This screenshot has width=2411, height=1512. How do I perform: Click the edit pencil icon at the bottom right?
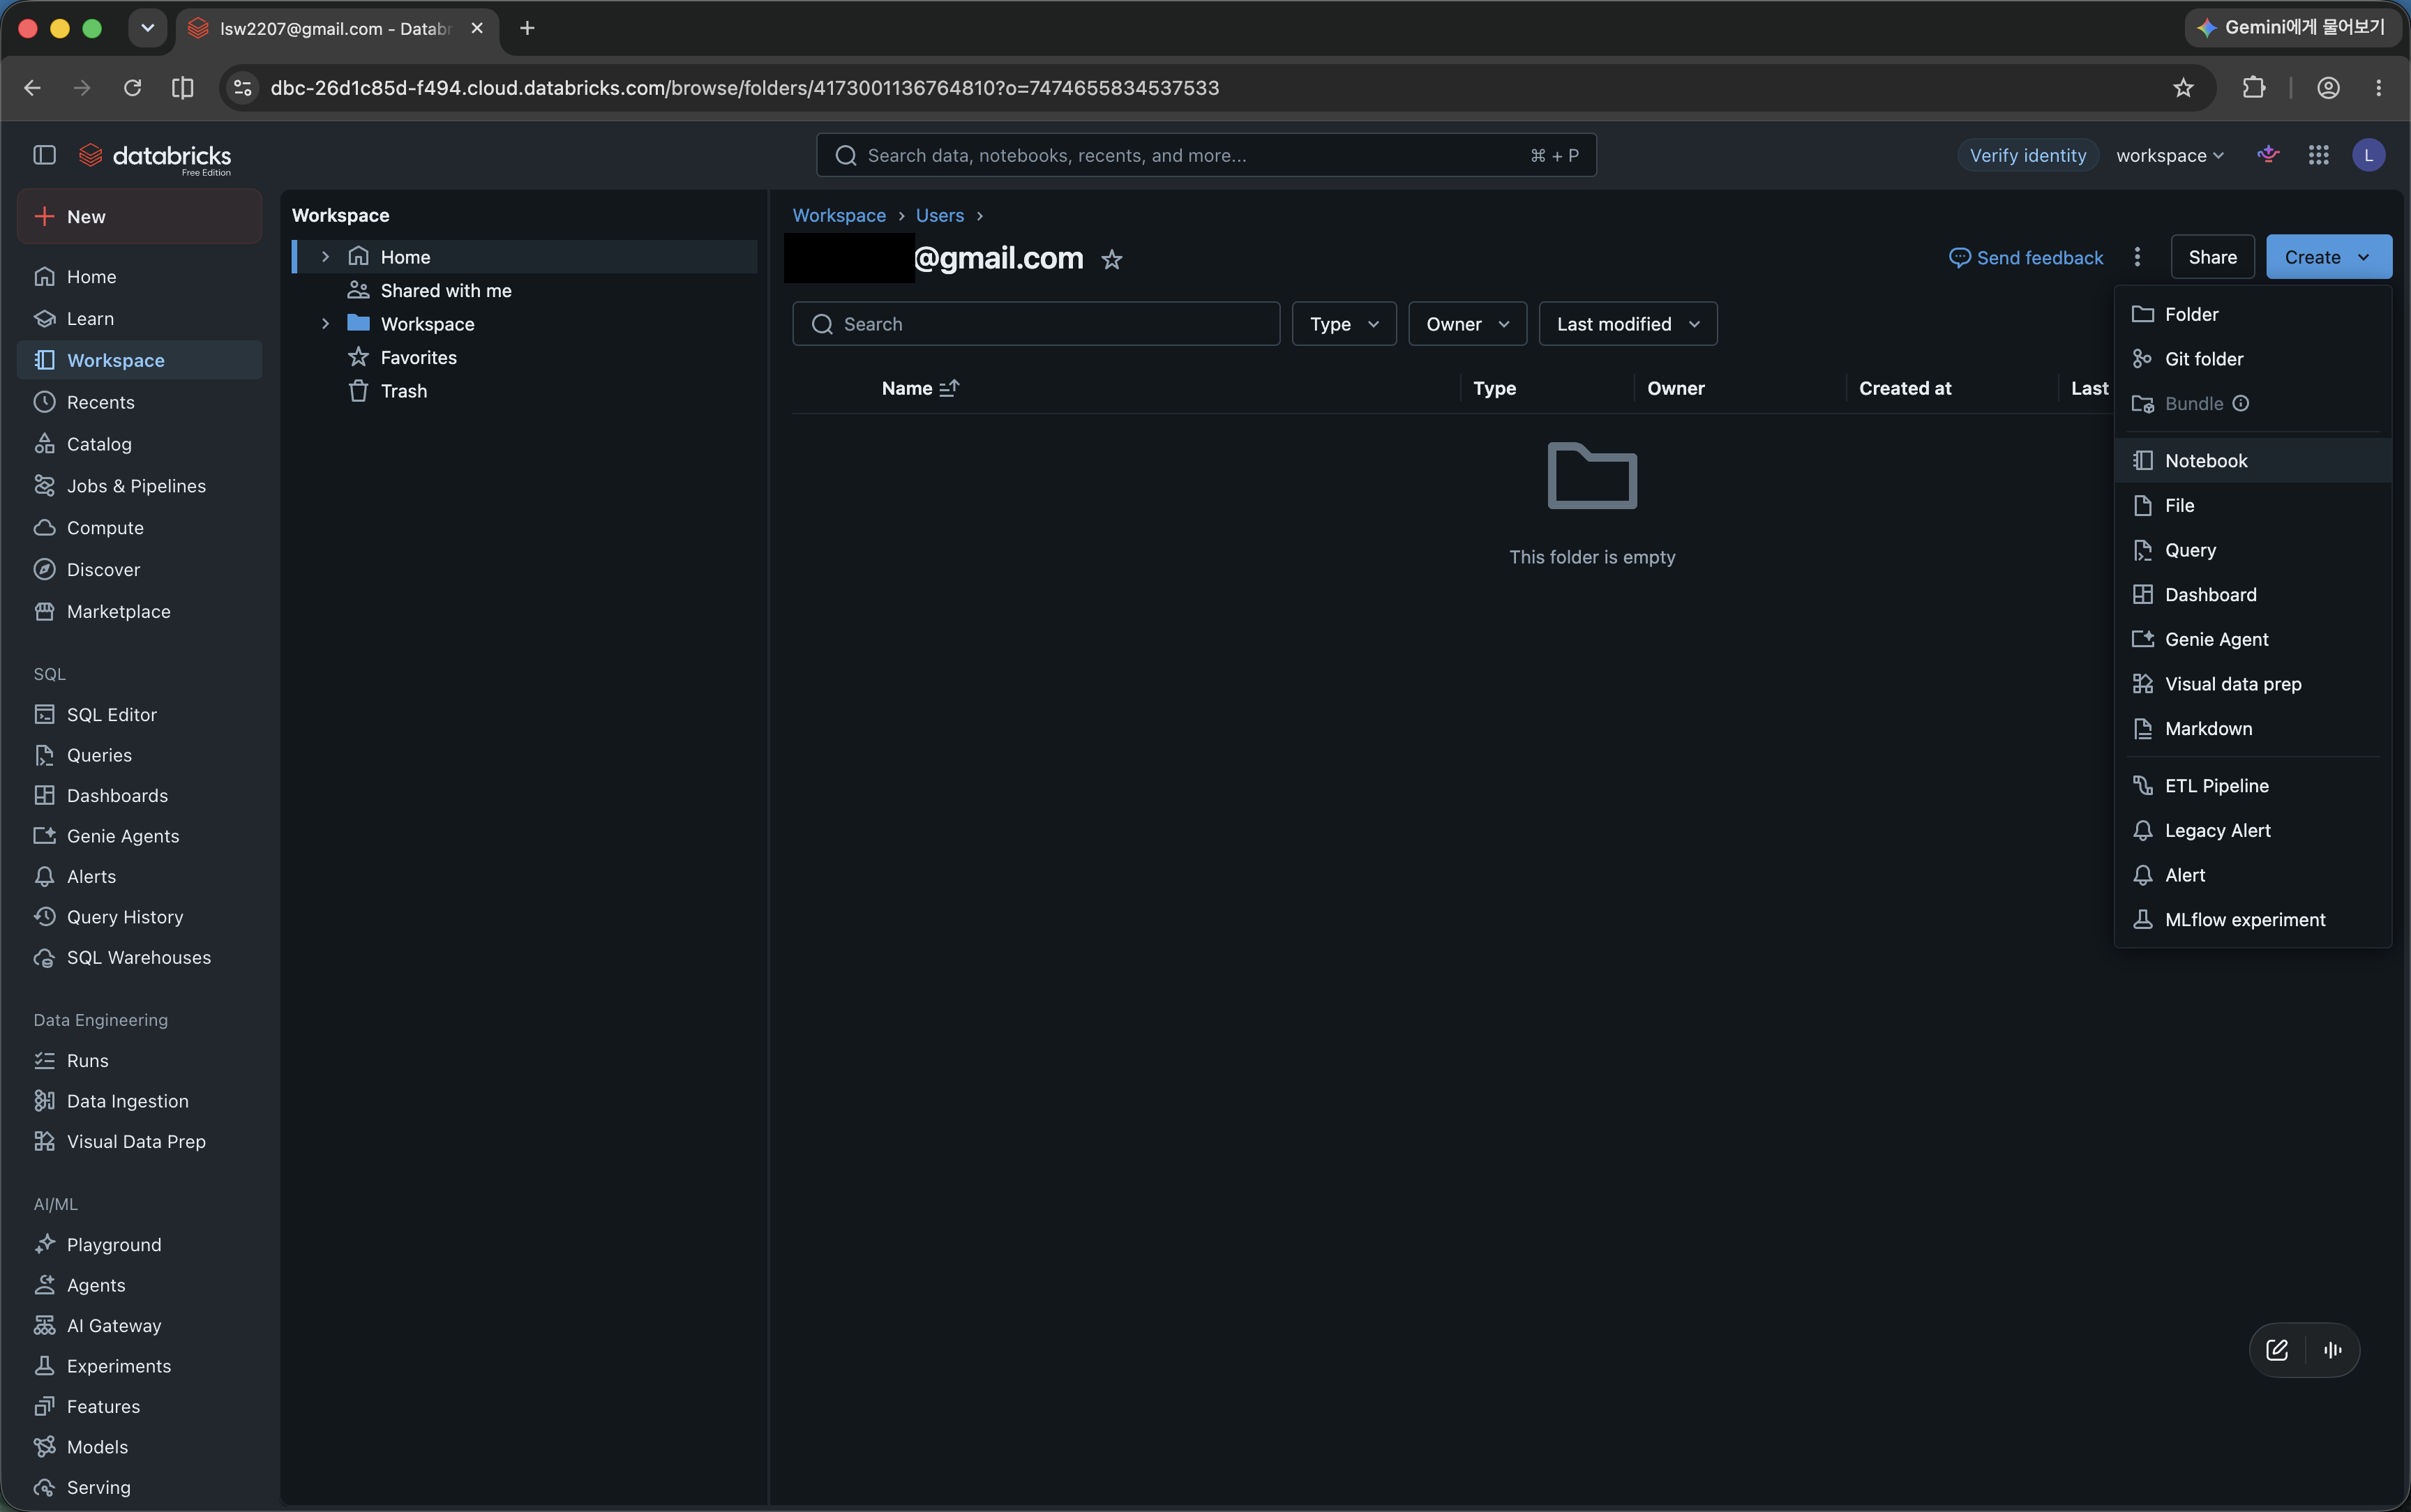[x=2277, y=1350]
